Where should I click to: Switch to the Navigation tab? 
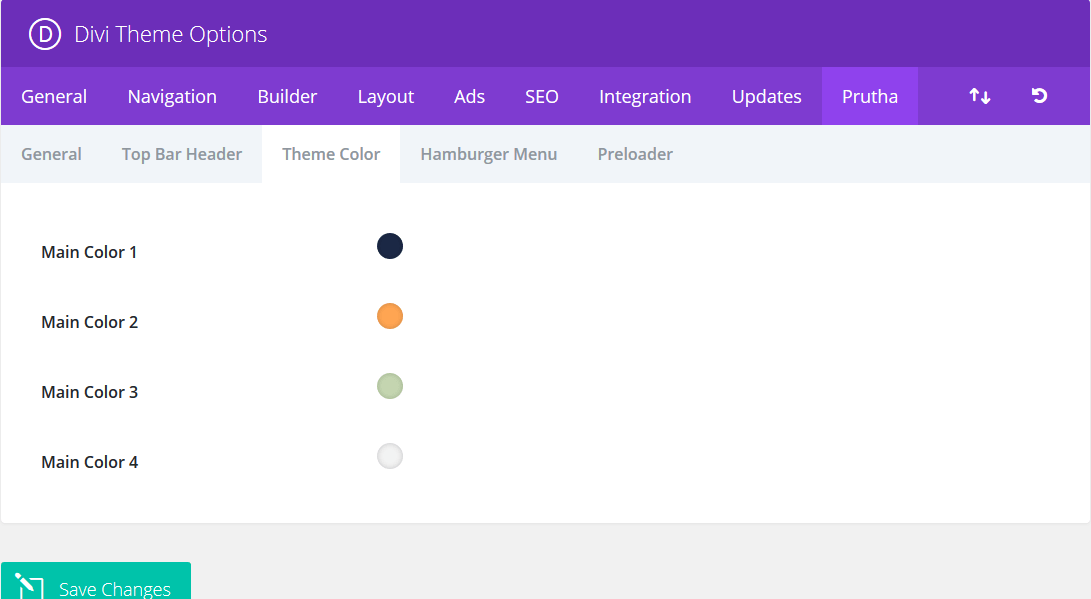click(172, 96)
